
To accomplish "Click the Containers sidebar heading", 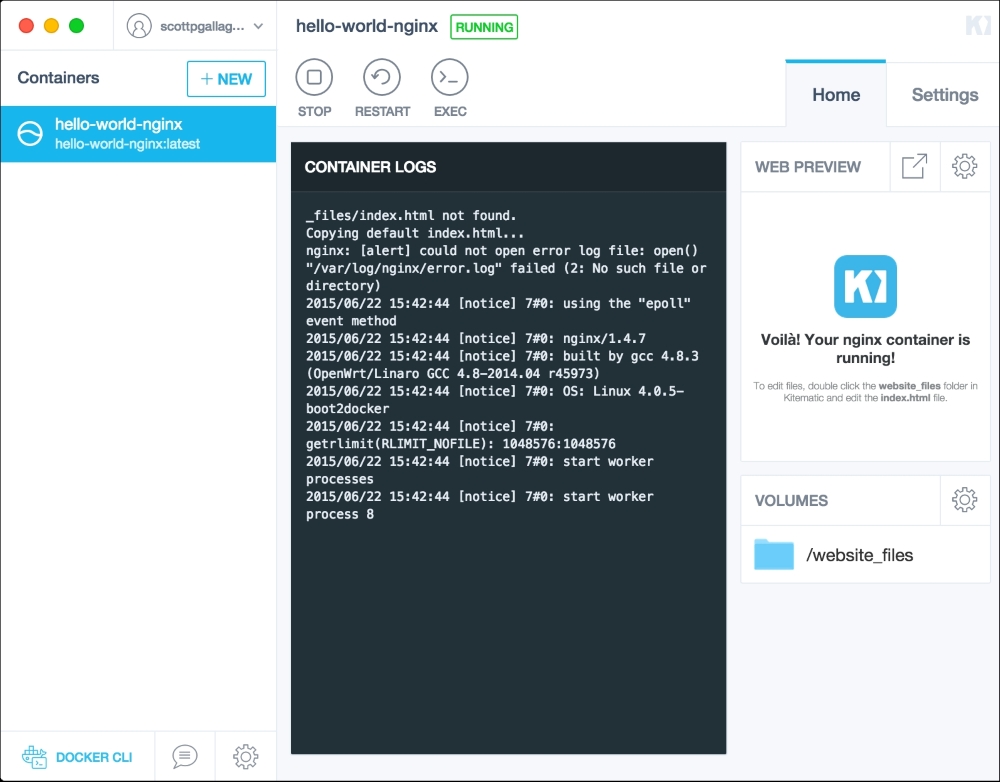I will (58, 78).
